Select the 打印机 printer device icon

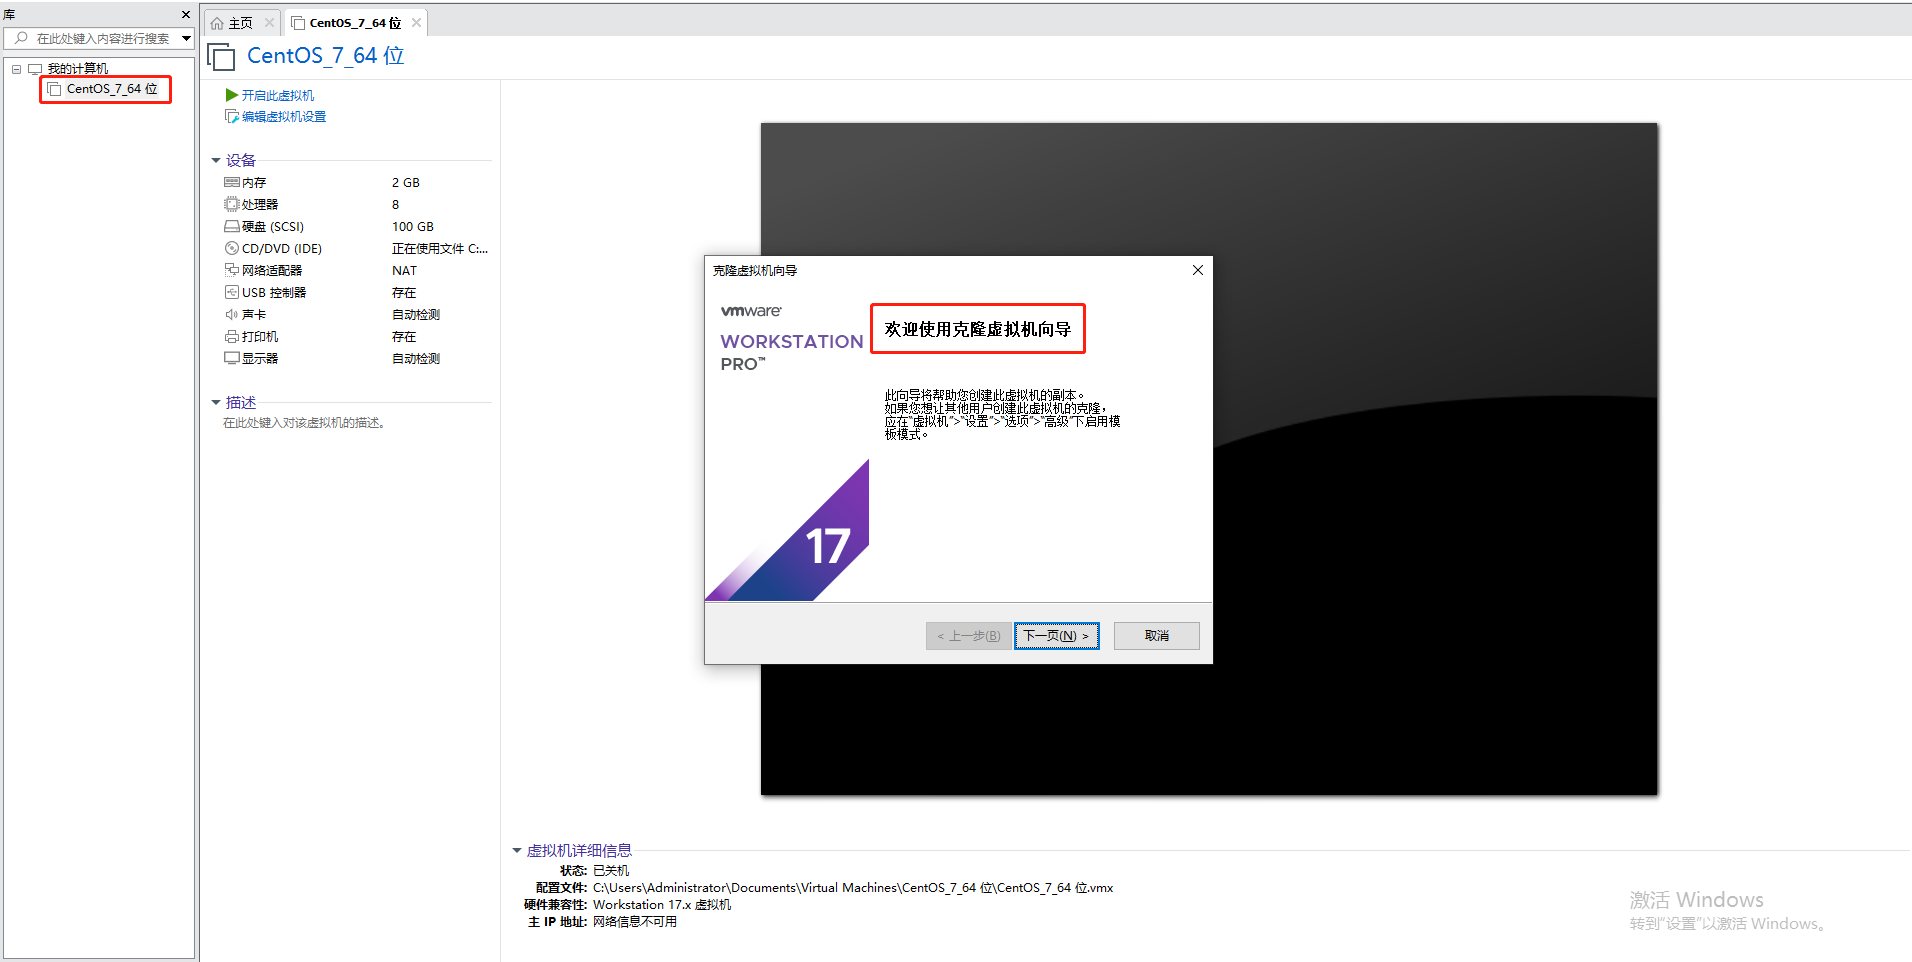click(x=232, y=336)
